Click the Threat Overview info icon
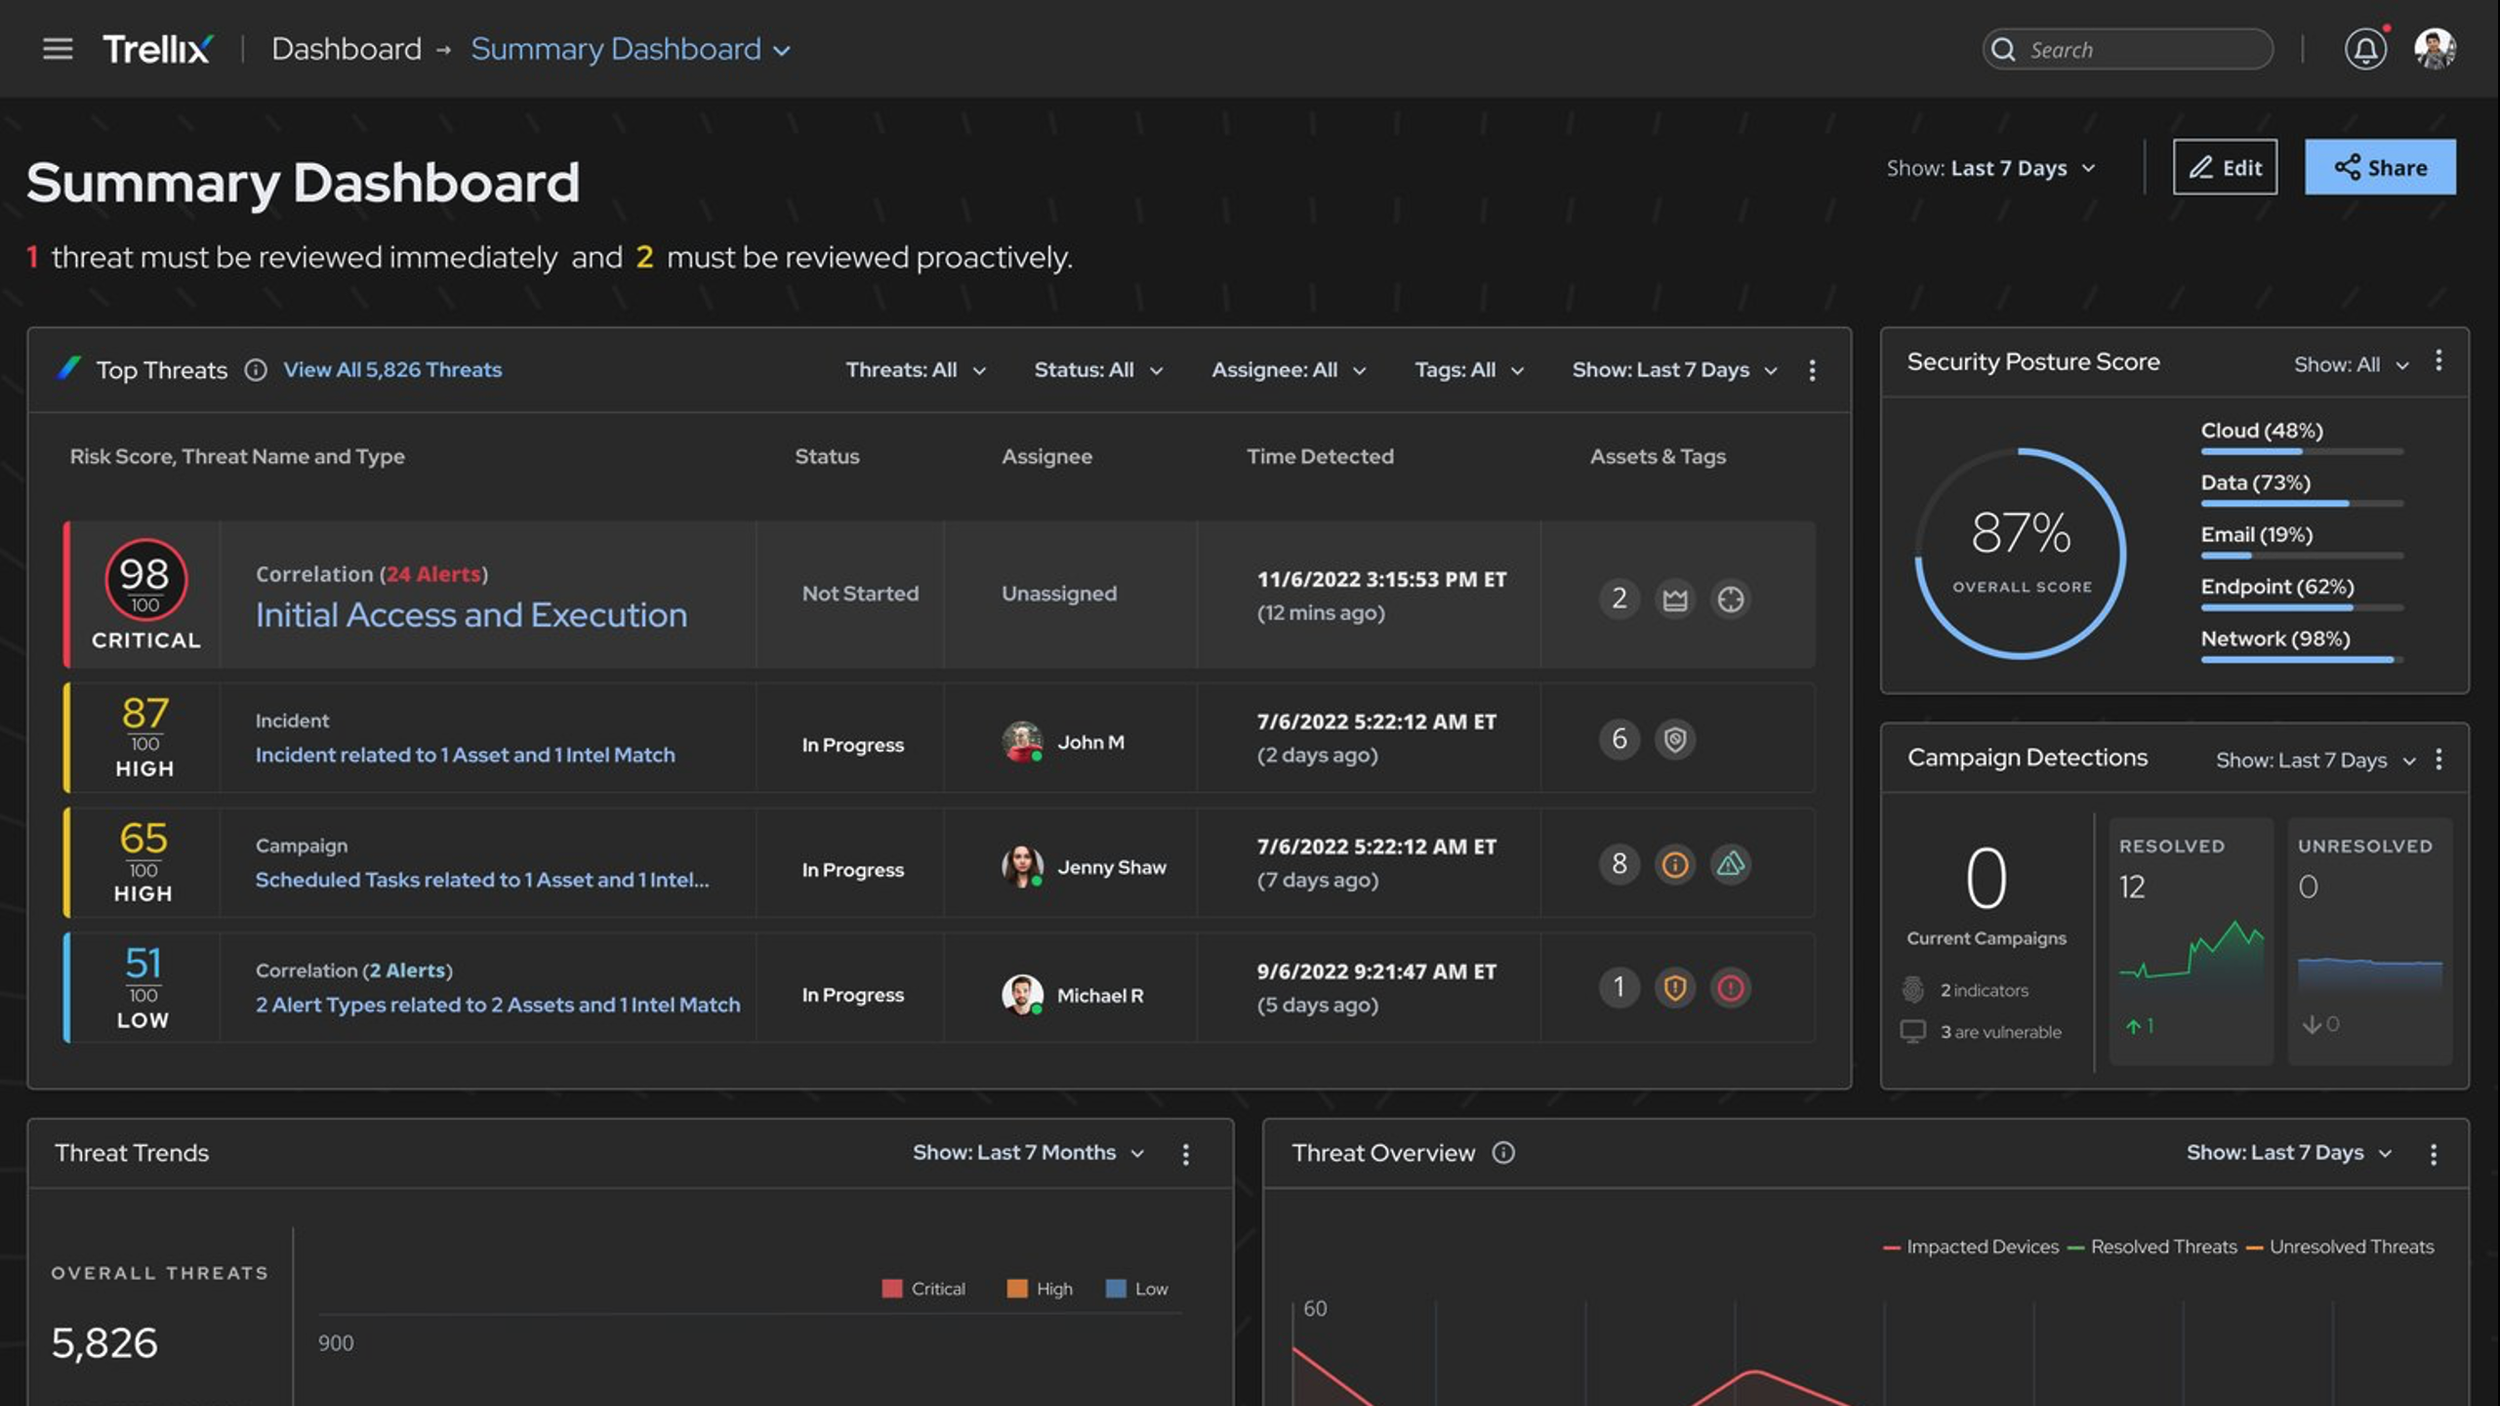The width and height of the screenshot is (2500, 1406). pyautogui.click(x=1503, y=1153)
